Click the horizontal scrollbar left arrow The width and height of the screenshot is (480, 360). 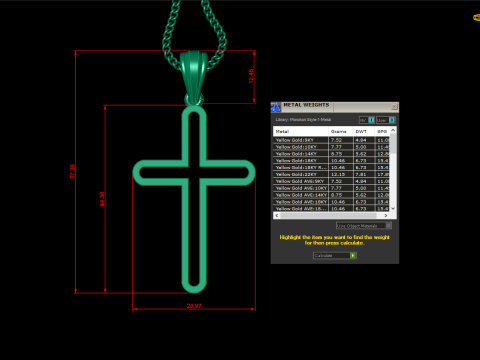click(277, 216)
